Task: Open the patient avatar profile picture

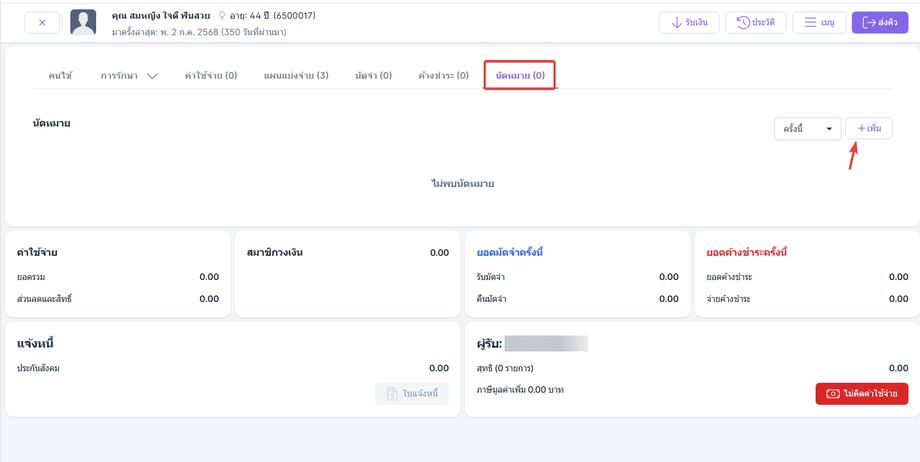Action: [x=83, y=23]
